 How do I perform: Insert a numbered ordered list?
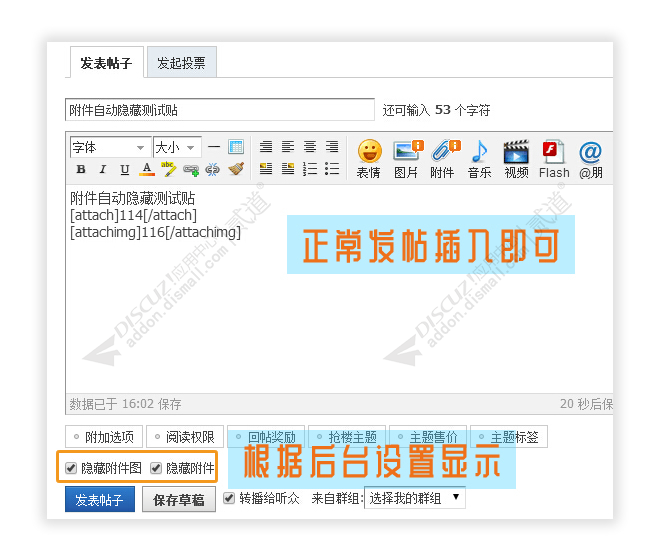310,168
